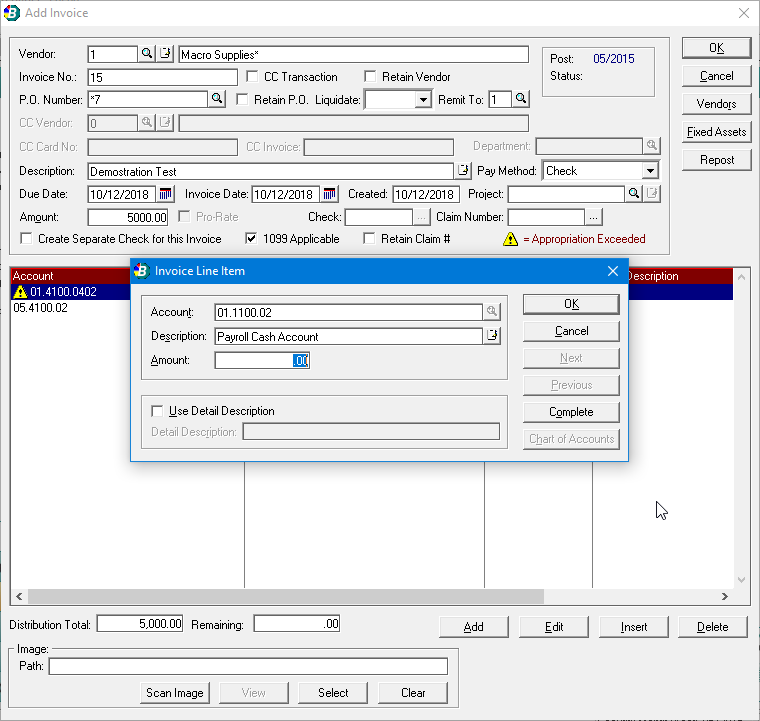
Task: Click Claim Number ellipsis browse button
Action: point(594,217)
